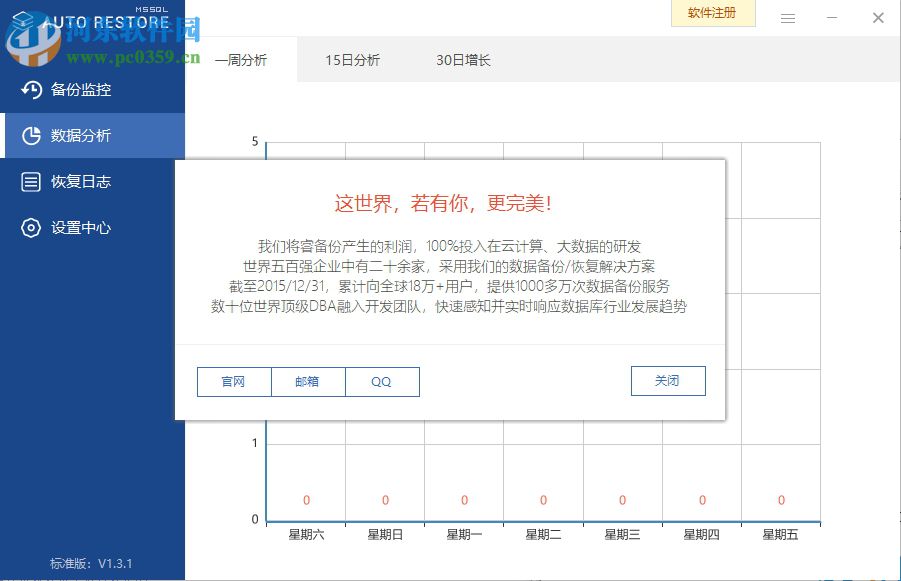Viewport: 901px width, 581px height.
Task: Open the hamburger menu near window controls
Action: pos(788,17)
